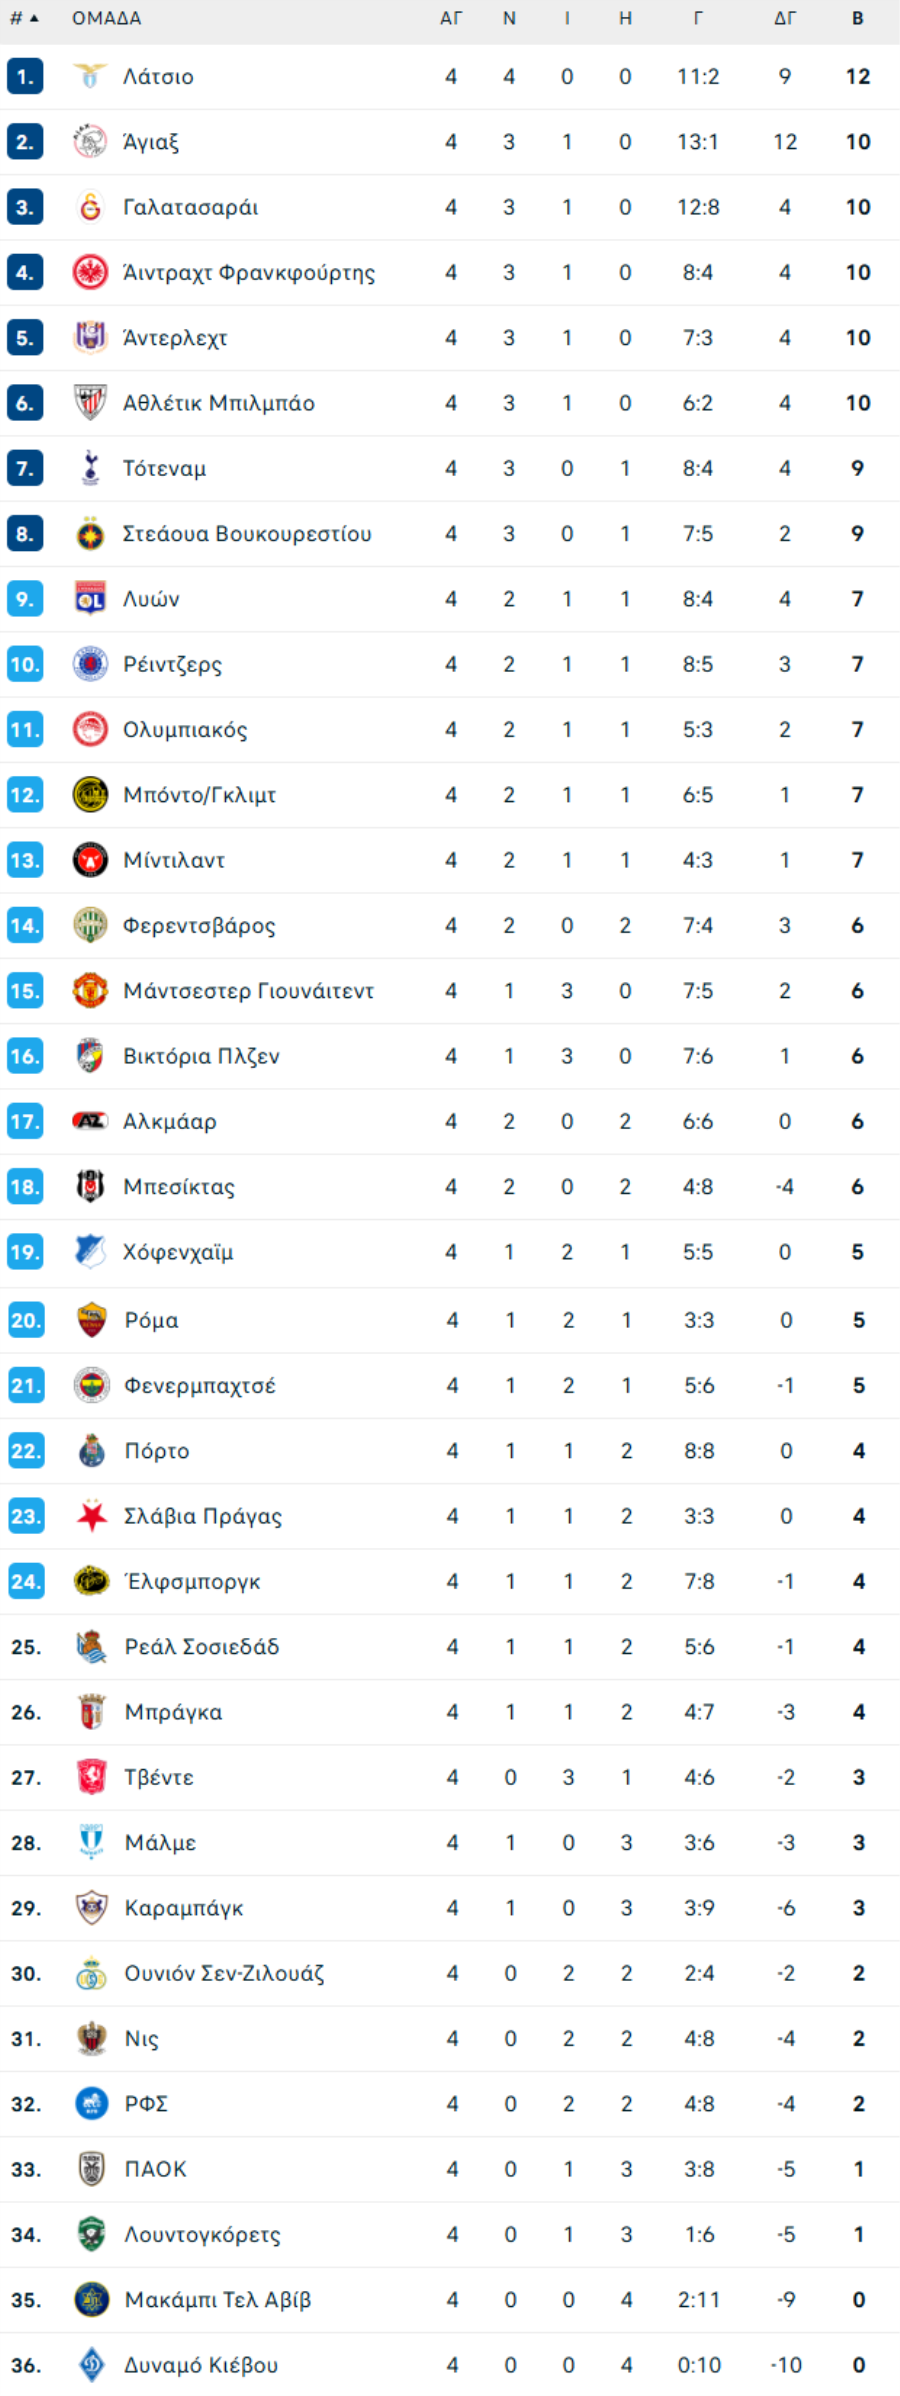Open the Ουνιόν Σεν-Ζιλουάζ team link
This screenshot has width=900, height=2396.
click(x=225, y=1974)
